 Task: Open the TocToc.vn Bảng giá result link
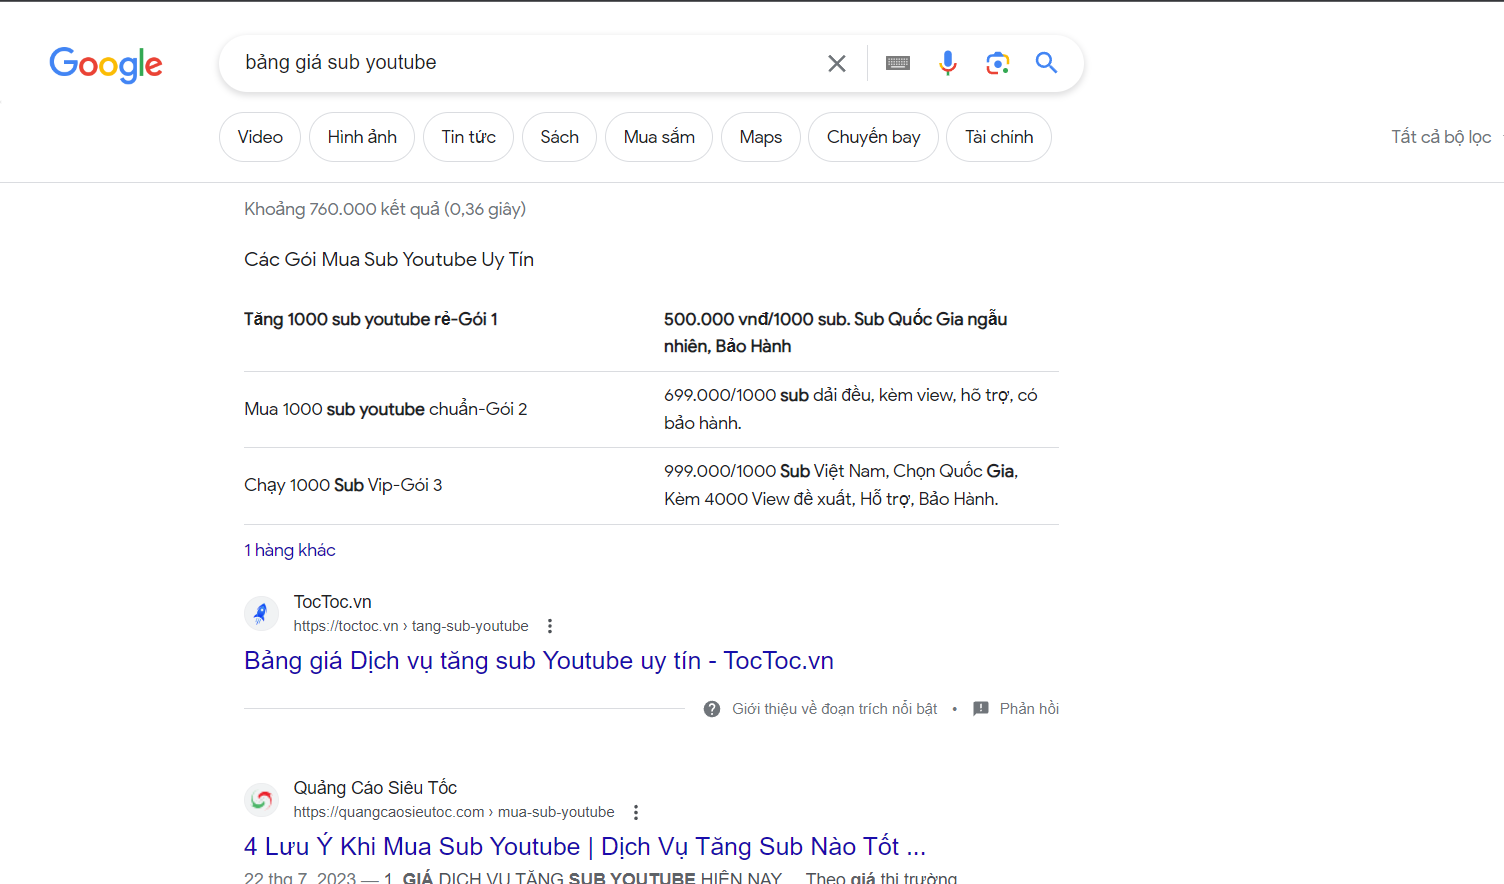click(x=538, y=661)
